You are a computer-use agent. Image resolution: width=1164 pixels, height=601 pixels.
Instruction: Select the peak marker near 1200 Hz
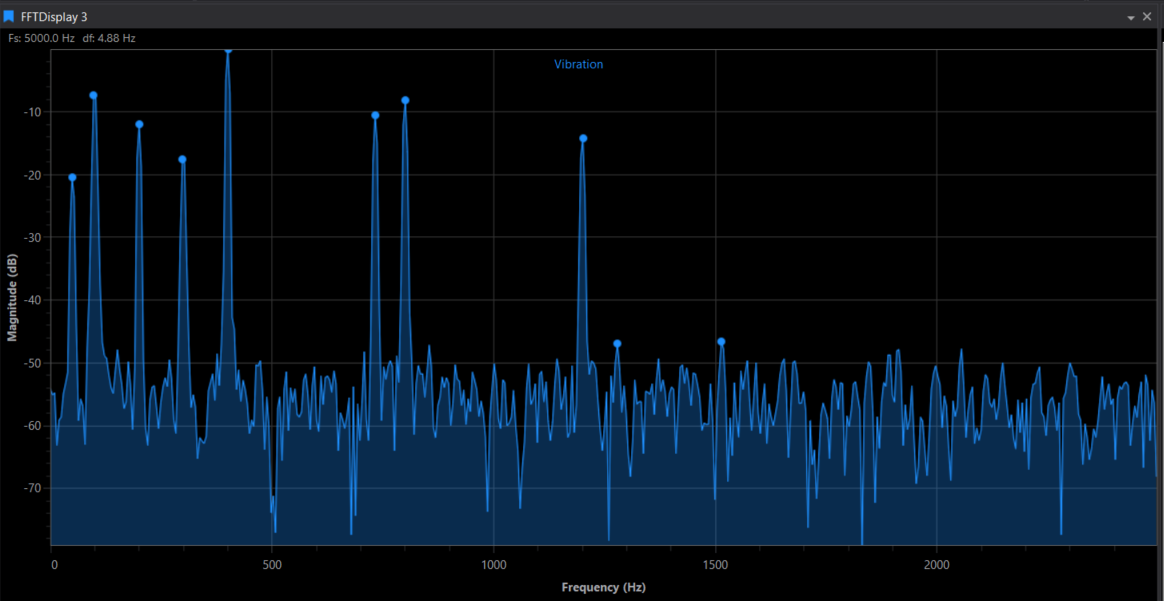tap(583, 138)
